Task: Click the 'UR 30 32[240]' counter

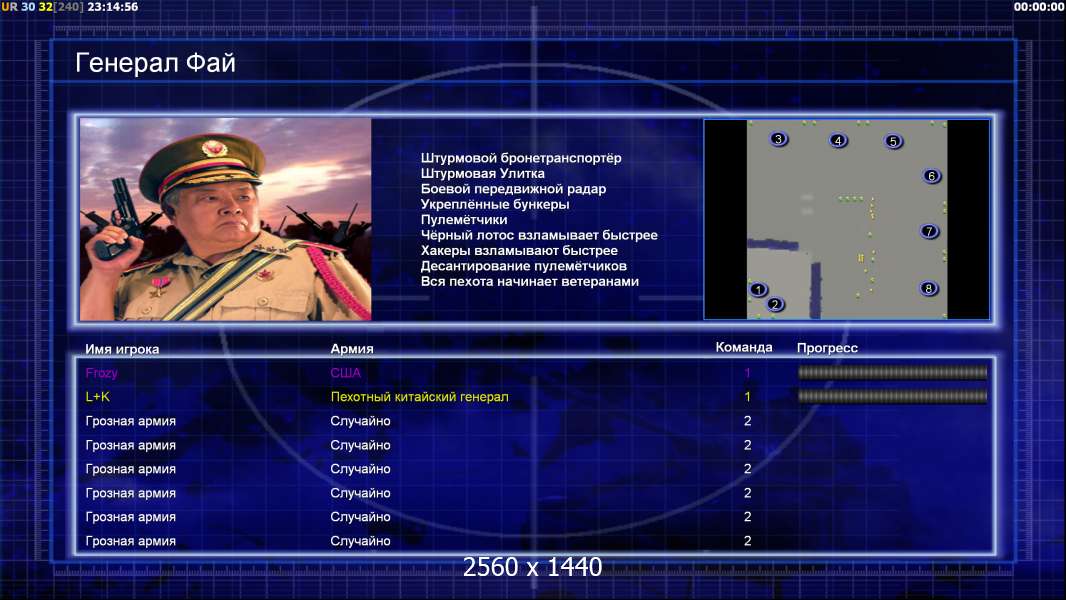Action: (x=42, y=7)
